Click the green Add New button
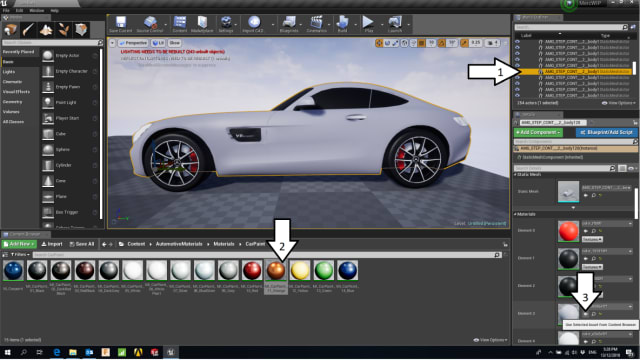 click(x=19, y=244)
